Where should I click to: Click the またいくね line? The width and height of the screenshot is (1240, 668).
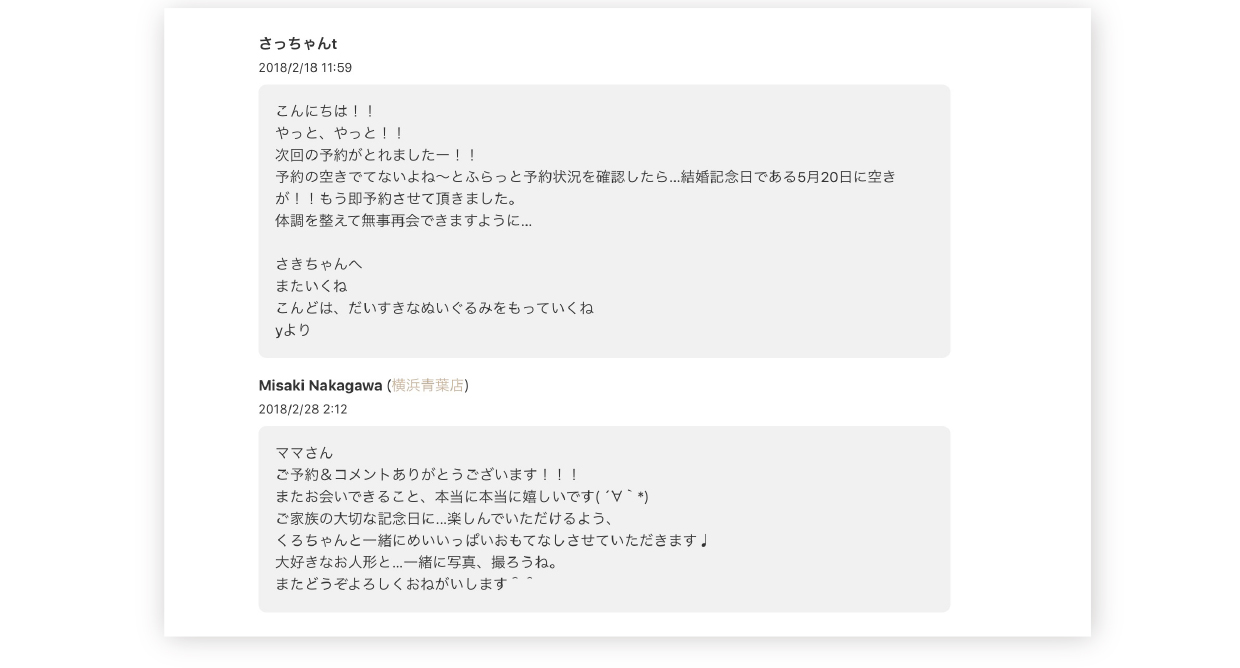[311, 286]
